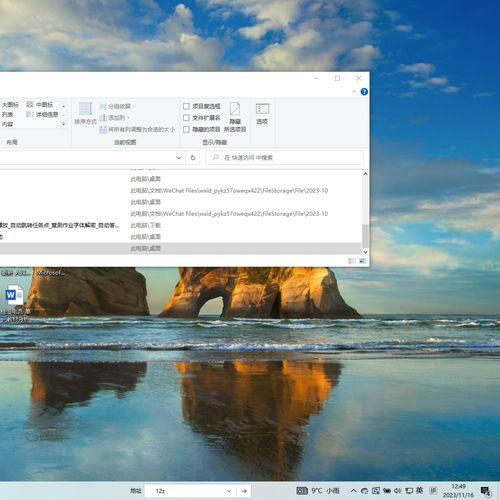Viewport: 500px width, 500px height.
Task: Open the taskbar clock 12:49 2023/11/16
Action: (458, 491)
